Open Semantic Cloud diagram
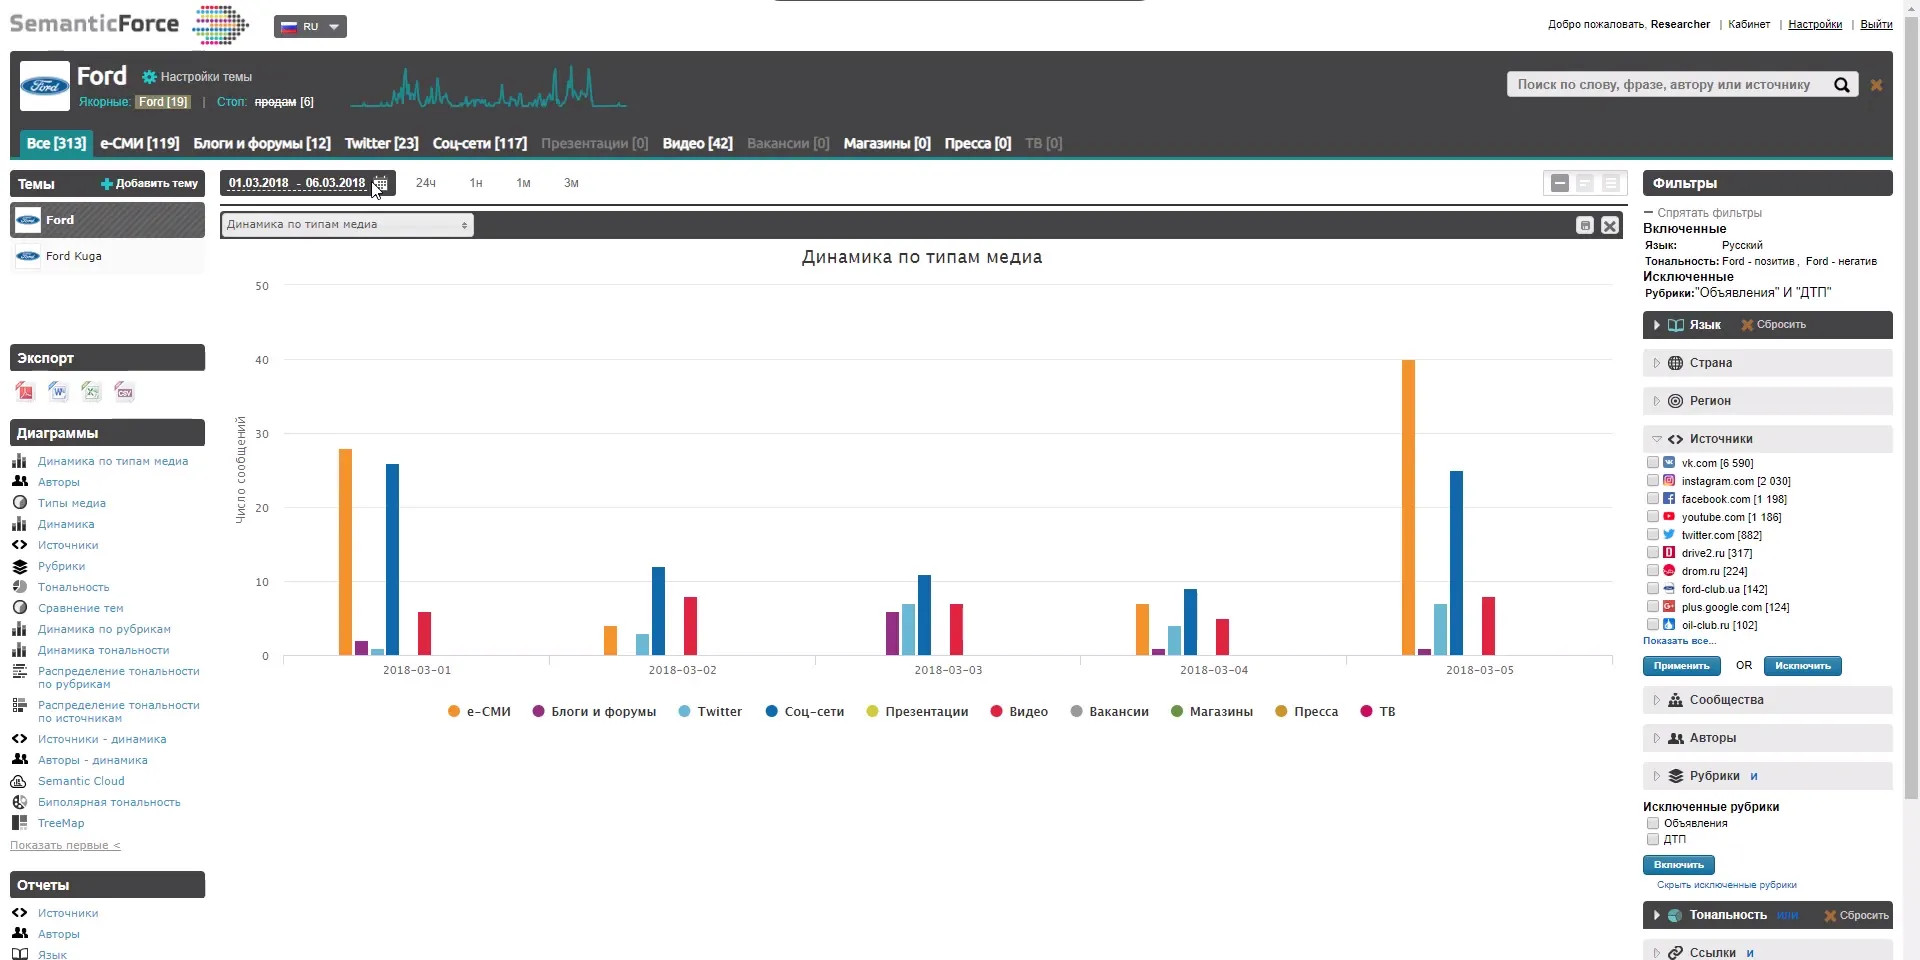1920x960 pixels. pos(81,781)
